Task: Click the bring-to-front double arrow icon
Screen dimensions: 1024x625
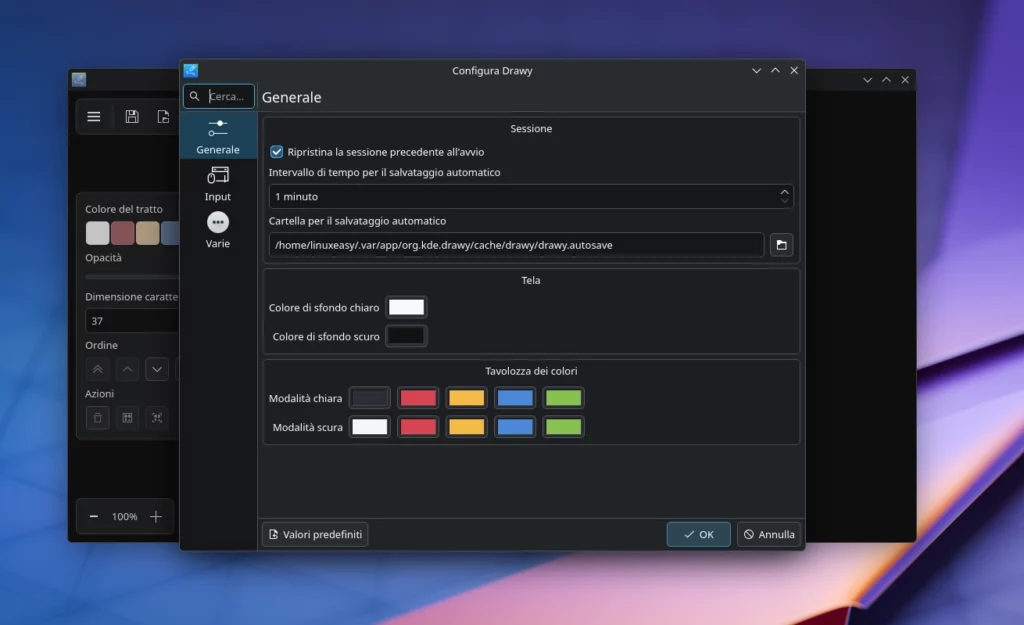Action: pos(98,369)
